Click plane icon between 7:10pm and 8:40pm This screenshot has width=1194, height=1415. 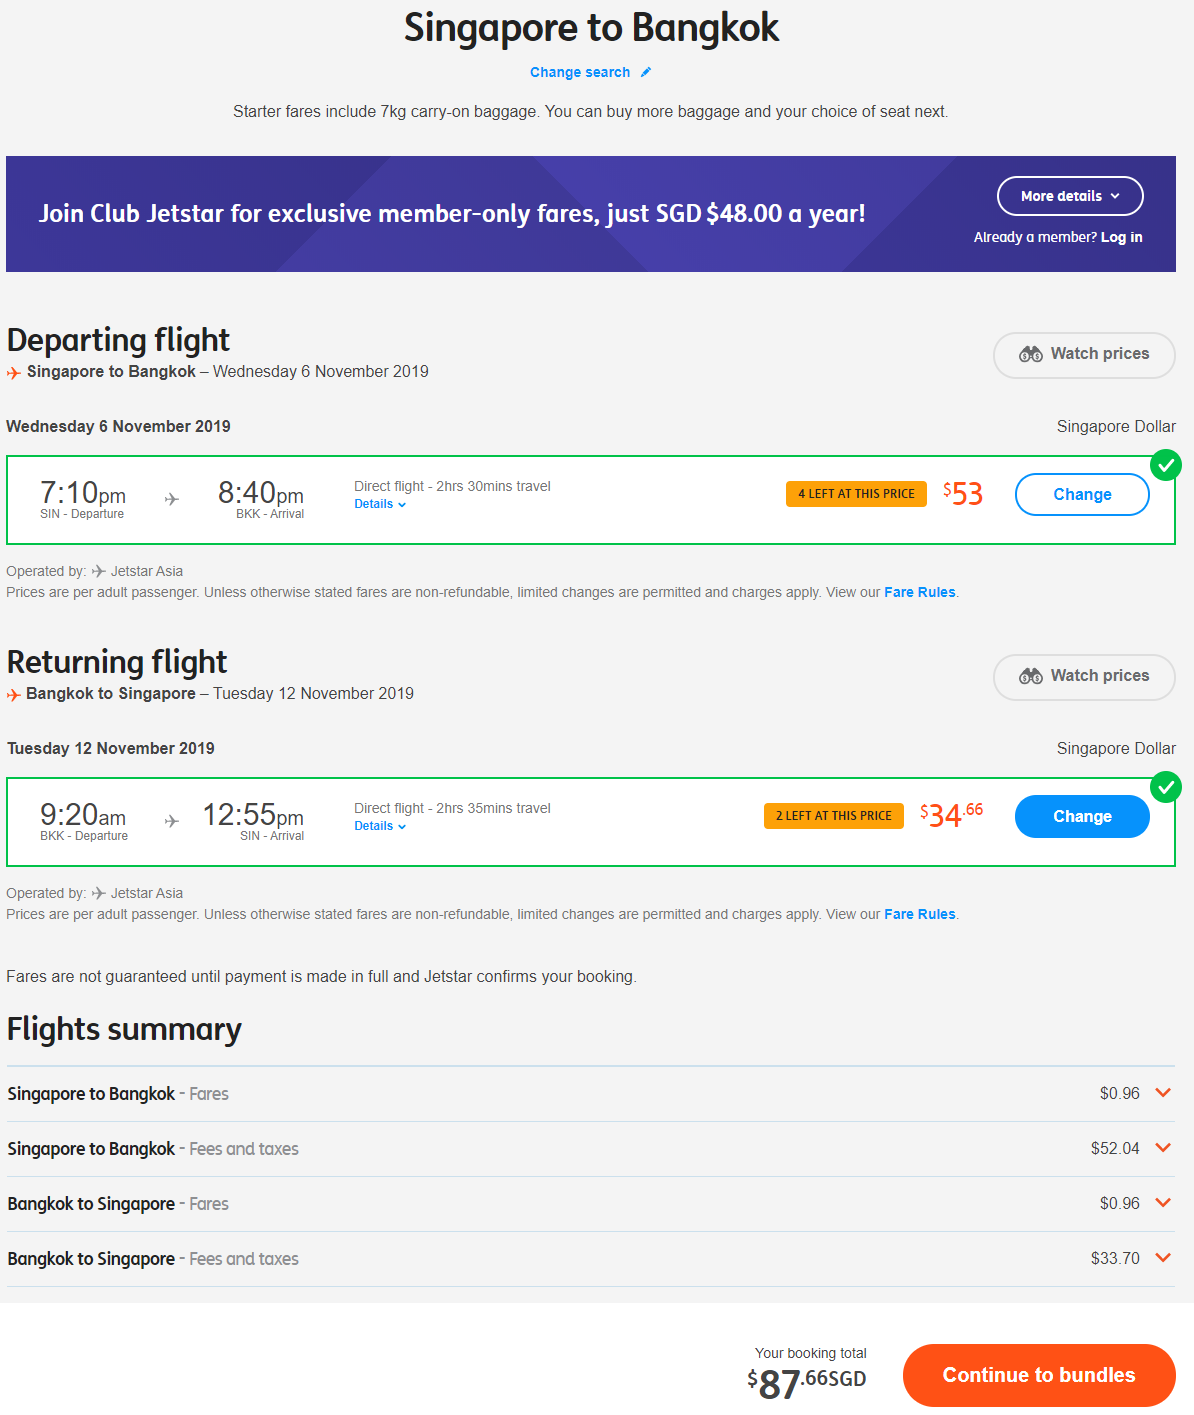coord(172,498)
